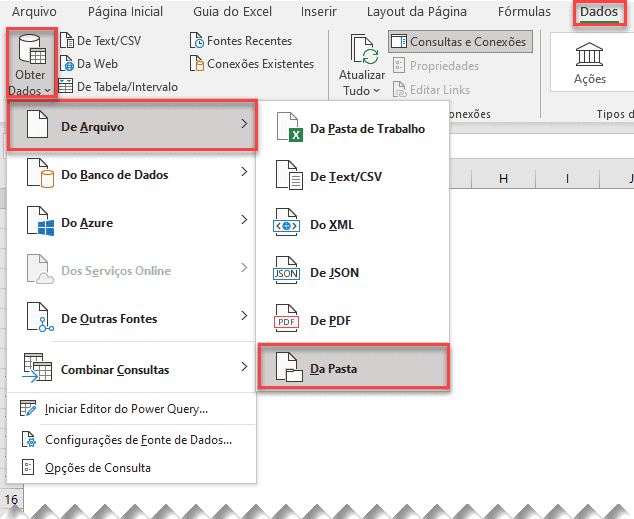Switch to the Fórmulas tab
634x519 pixels.
(x=524, y=12)
